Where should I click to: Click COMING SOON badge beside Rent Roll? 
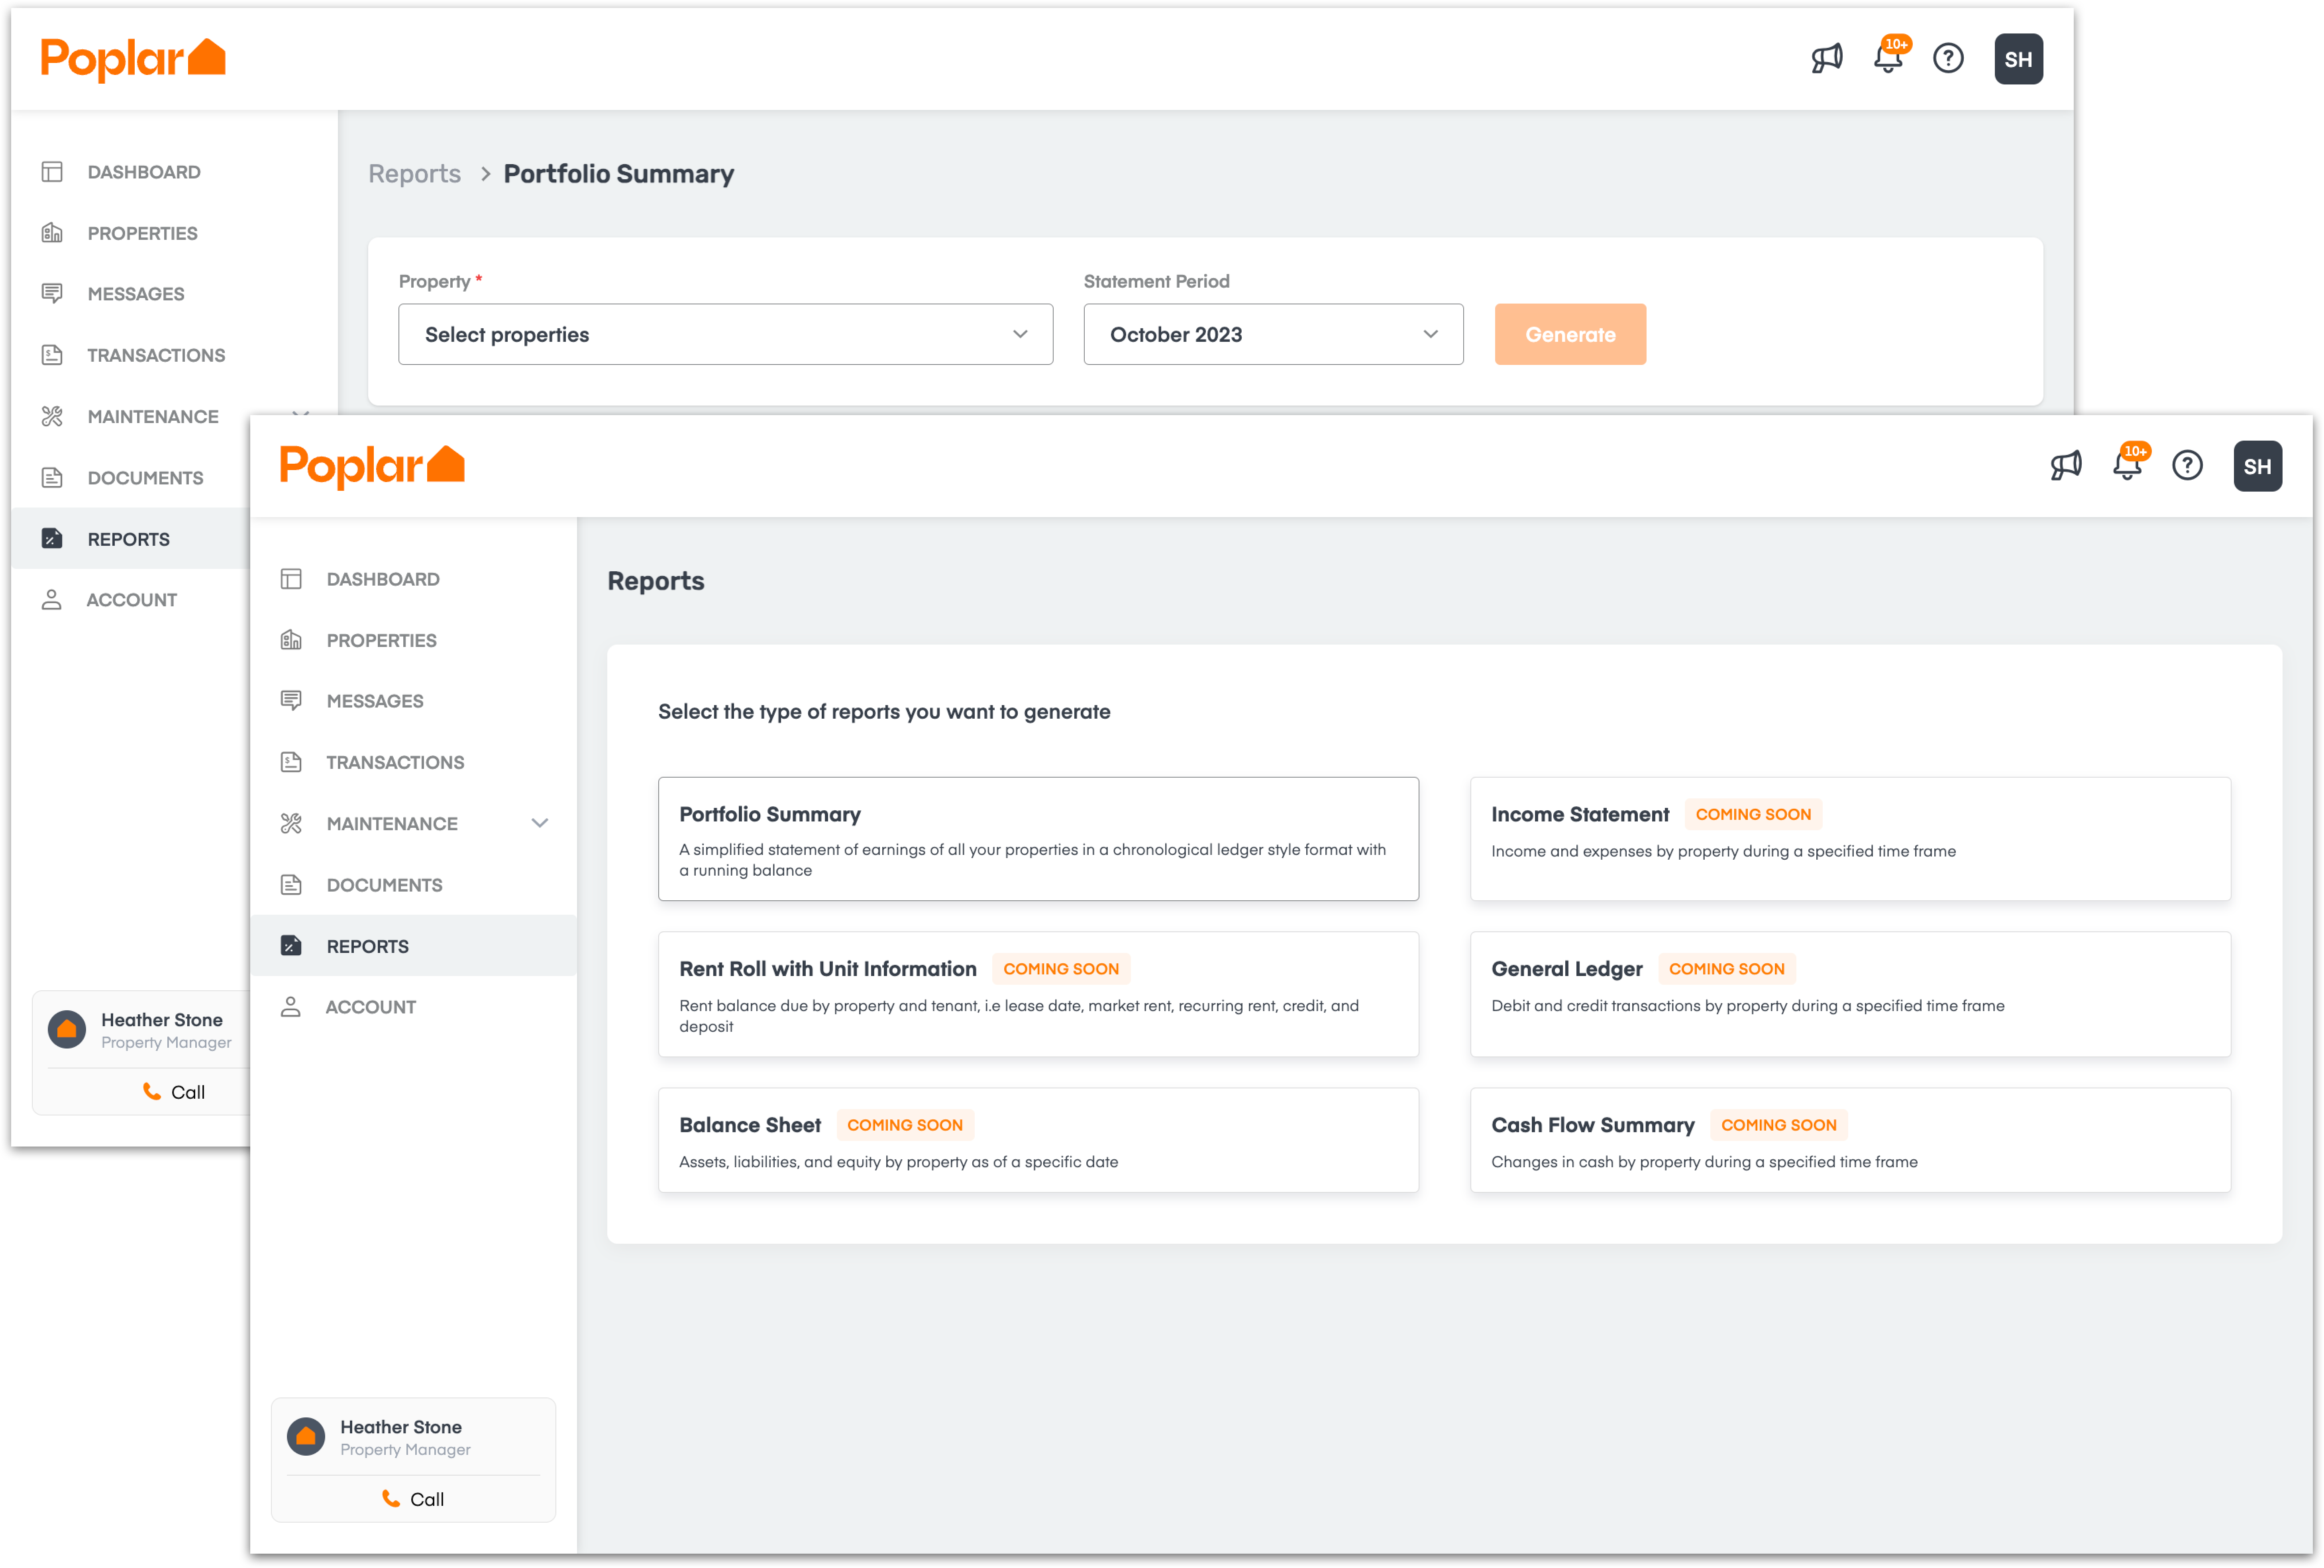[x=1061, y=969]
